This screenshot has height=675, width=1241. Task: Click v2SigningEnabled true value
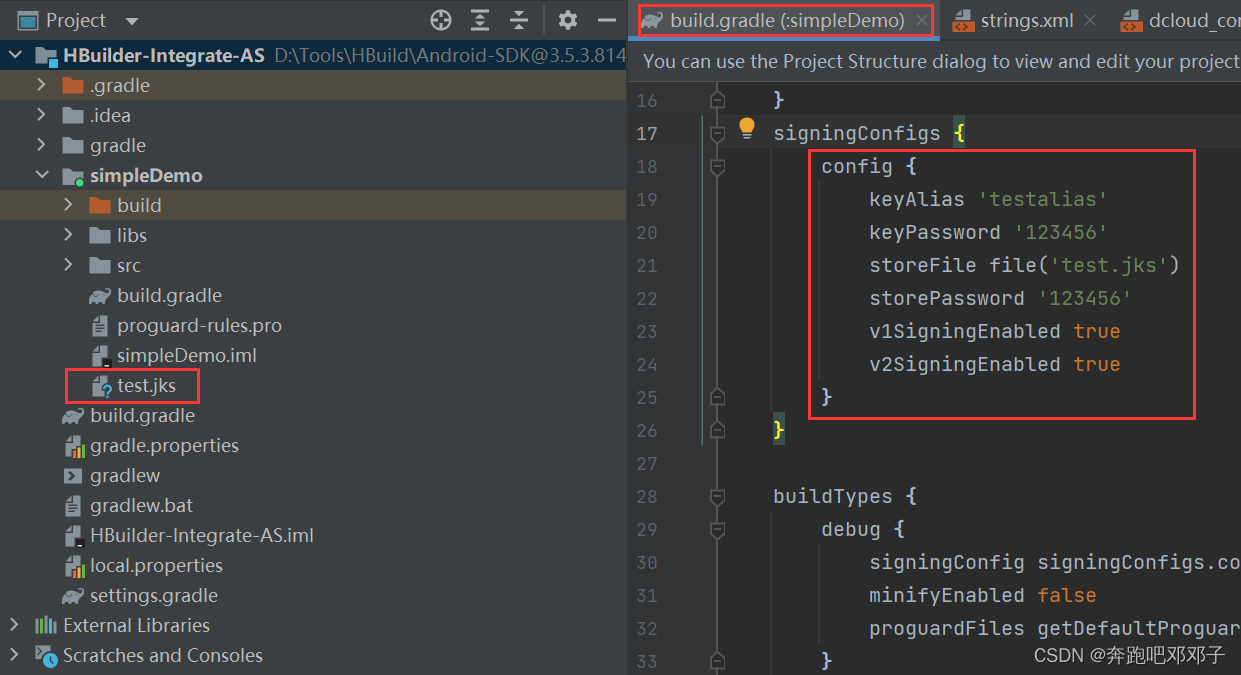tap(1097, 364)
